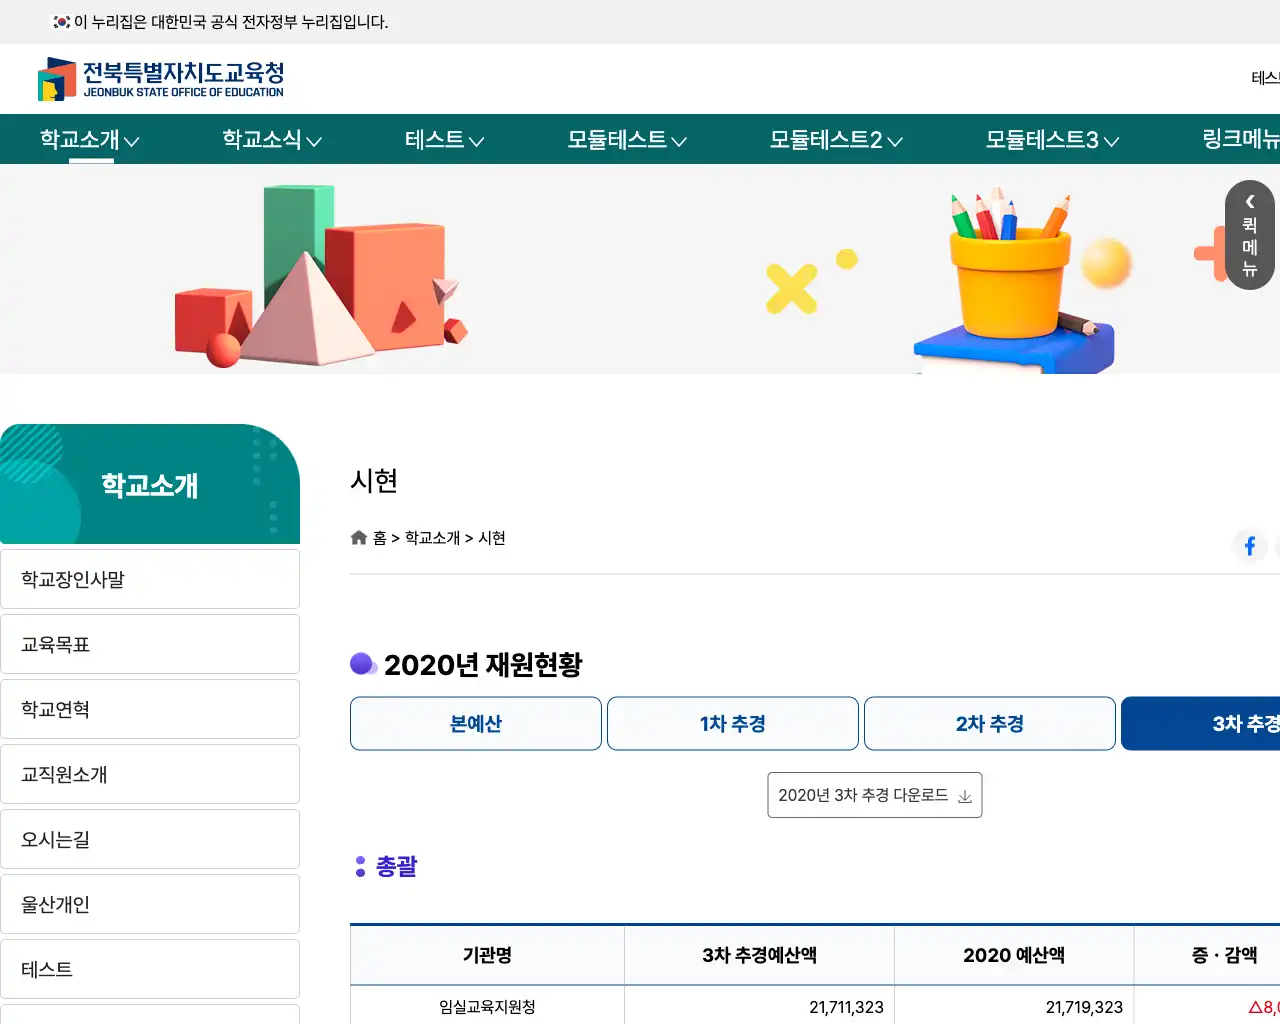Image resolution: width=1280 pixels, height=1024 pixels.
Task: Click the pencil cup banner image
Action: [x=1015, y=279]
